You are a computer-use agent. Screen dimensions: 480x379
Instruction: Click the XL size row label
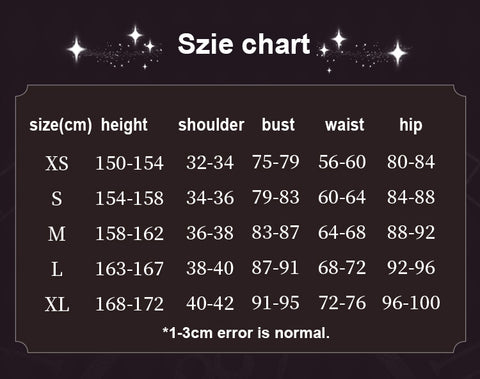(x=57, y=304)
